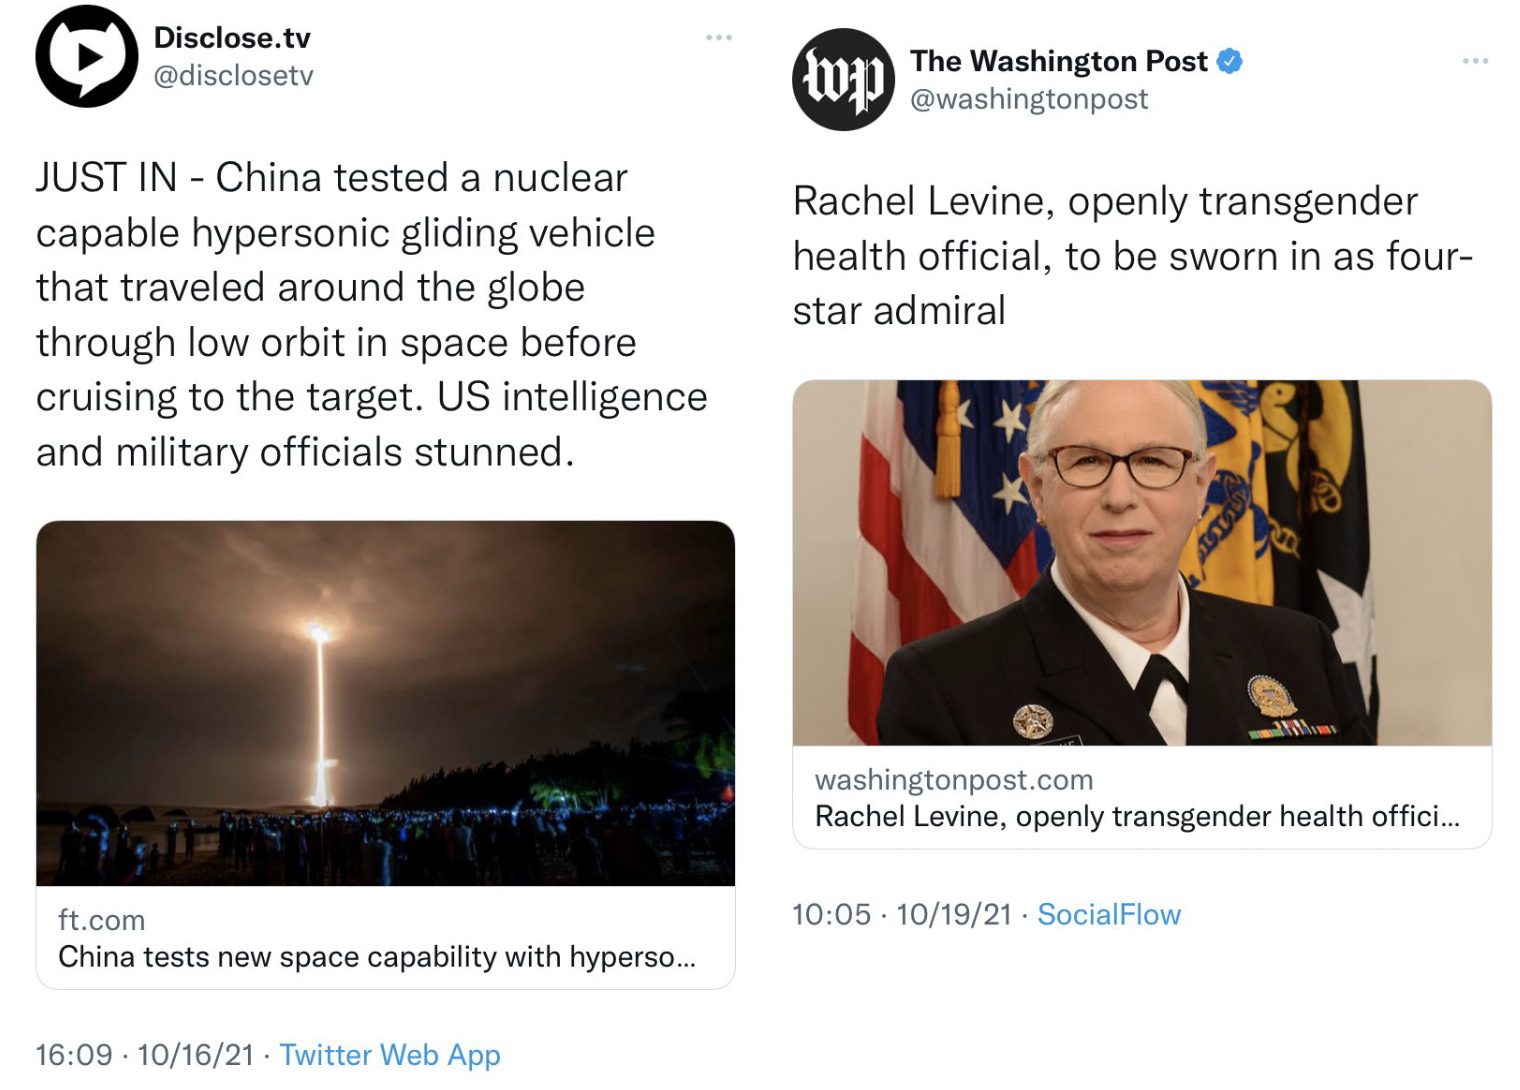
Task: Click the 10:05 · 10/19/21 timestamp
Action: click(902, 914)
